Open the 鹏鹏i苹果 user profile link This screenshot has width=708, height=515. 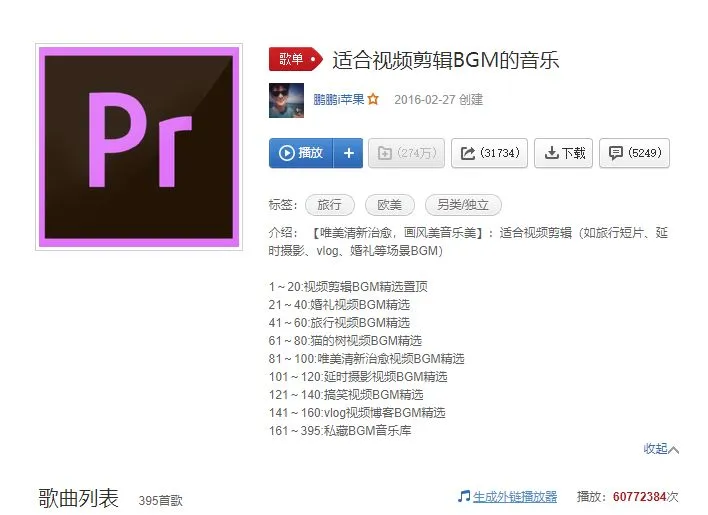[339, 99]
